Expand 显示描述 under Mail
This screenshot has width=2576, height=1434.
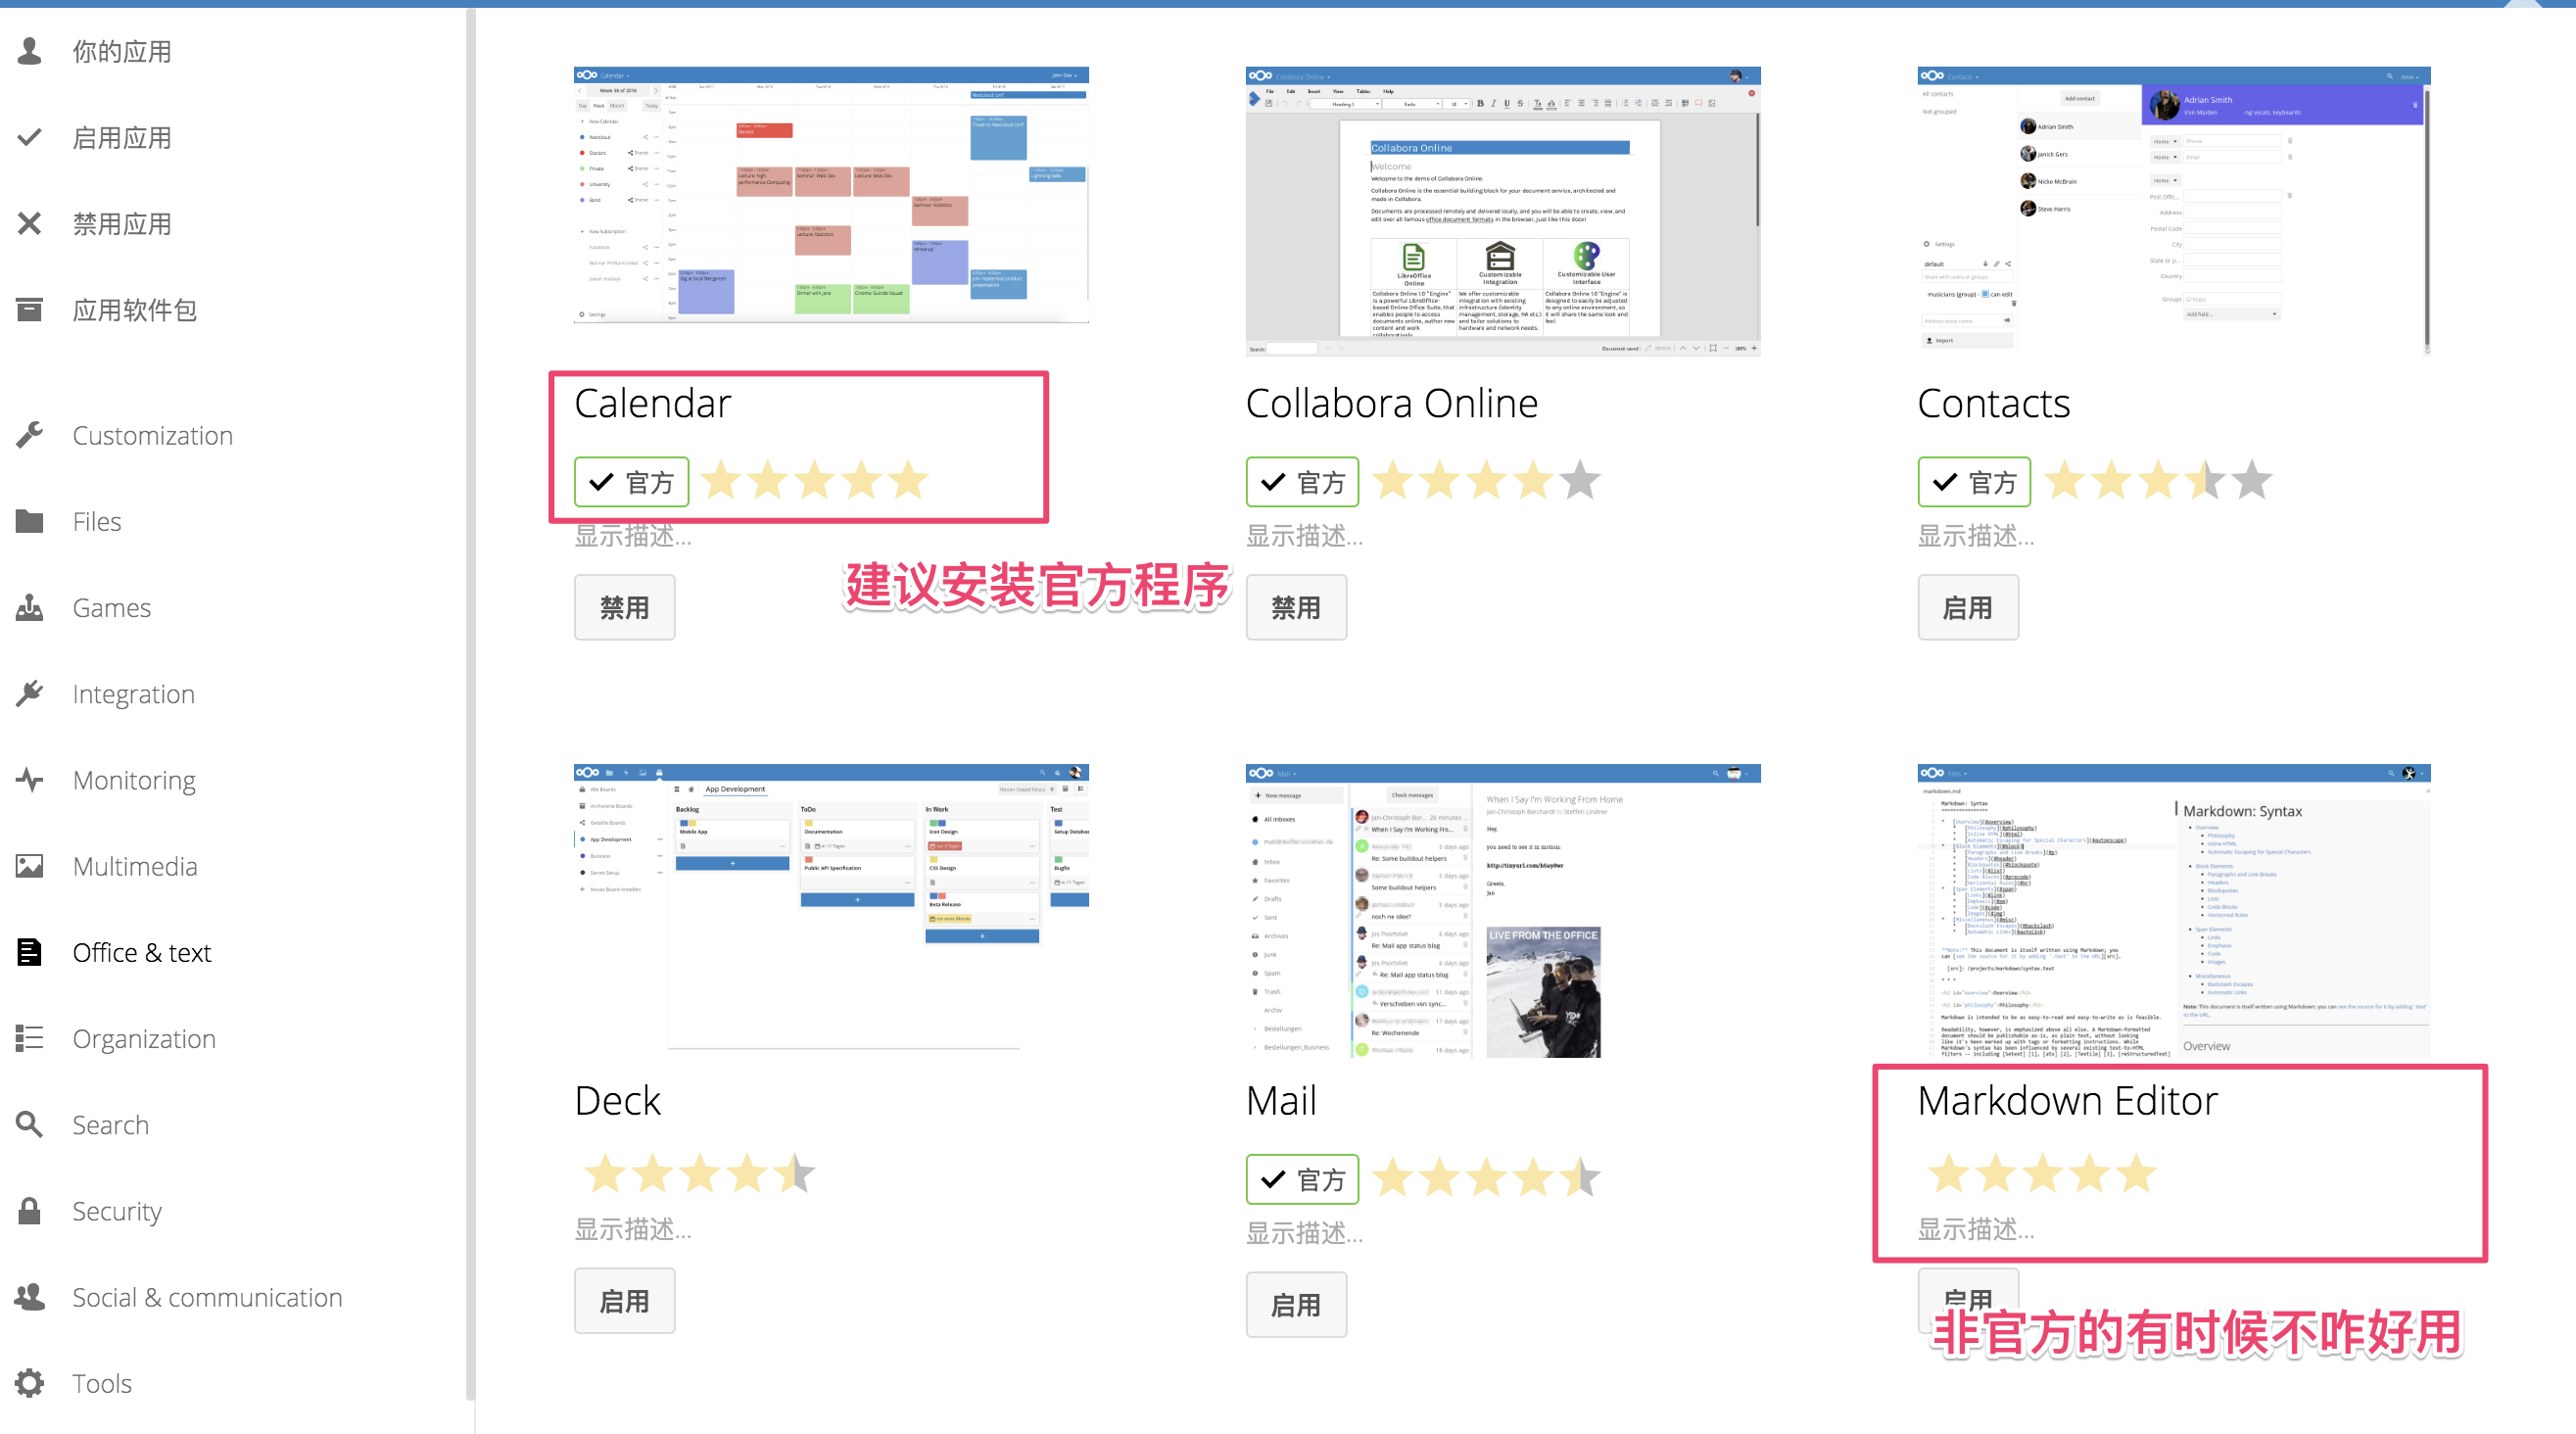point(1304,1233)
